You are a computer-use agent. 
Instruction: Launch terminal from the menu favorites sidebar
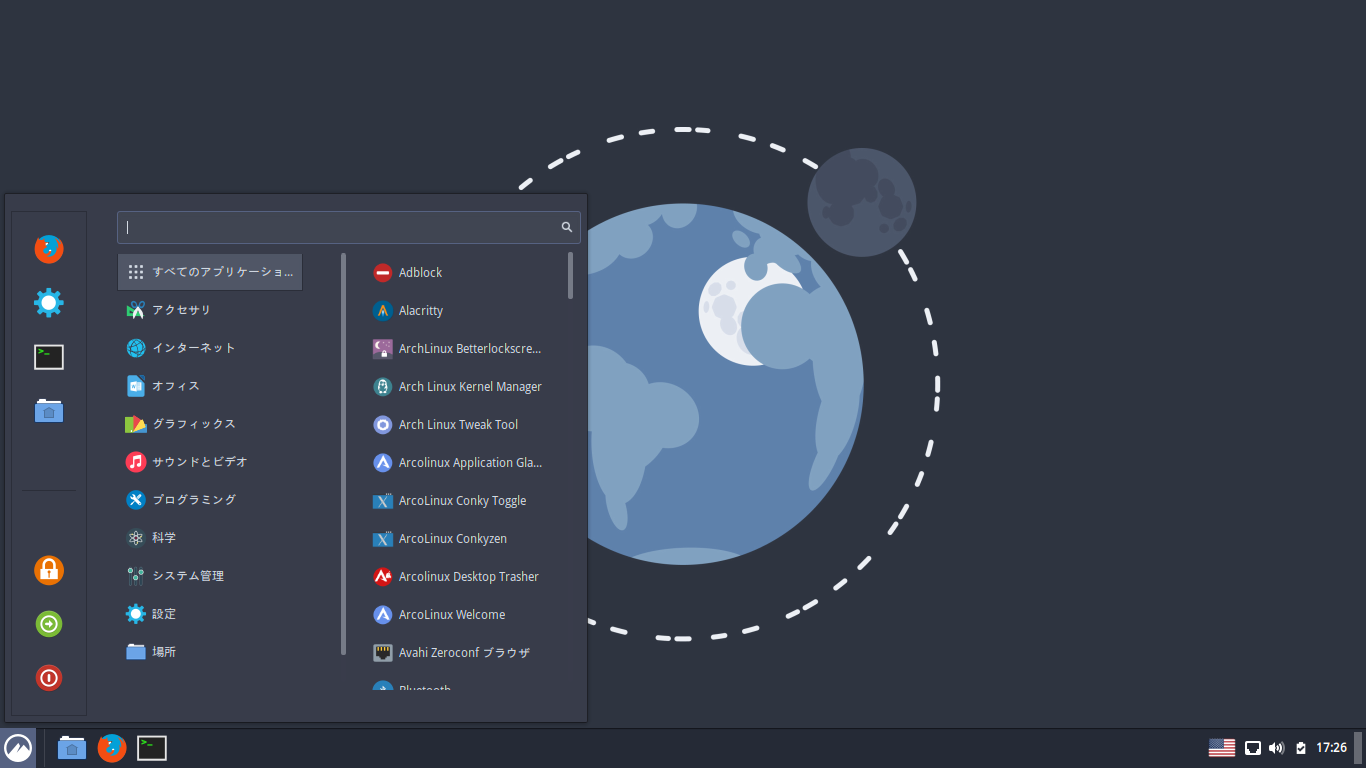tap(49, 357)
